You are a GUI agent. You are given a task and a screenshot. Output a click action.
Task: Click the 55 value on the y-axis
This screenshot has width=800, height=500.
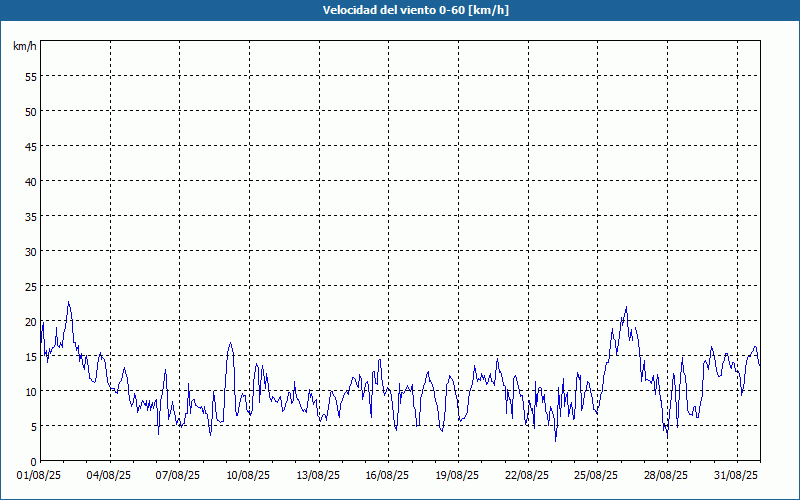pos(31,77)
